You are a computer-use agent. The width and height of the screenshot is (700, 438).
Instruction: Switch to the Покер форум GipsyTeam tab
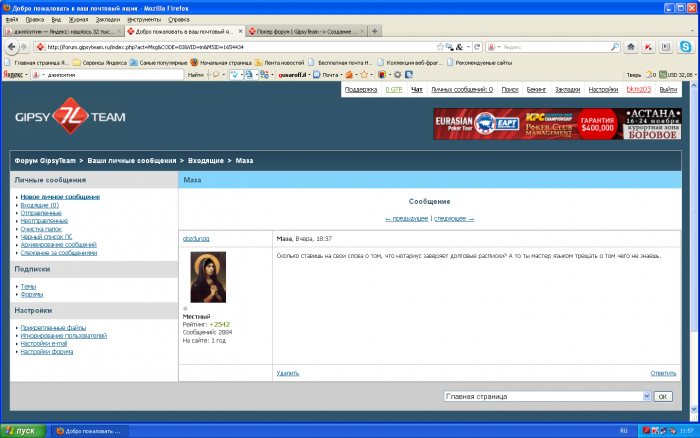pos(306,31)
